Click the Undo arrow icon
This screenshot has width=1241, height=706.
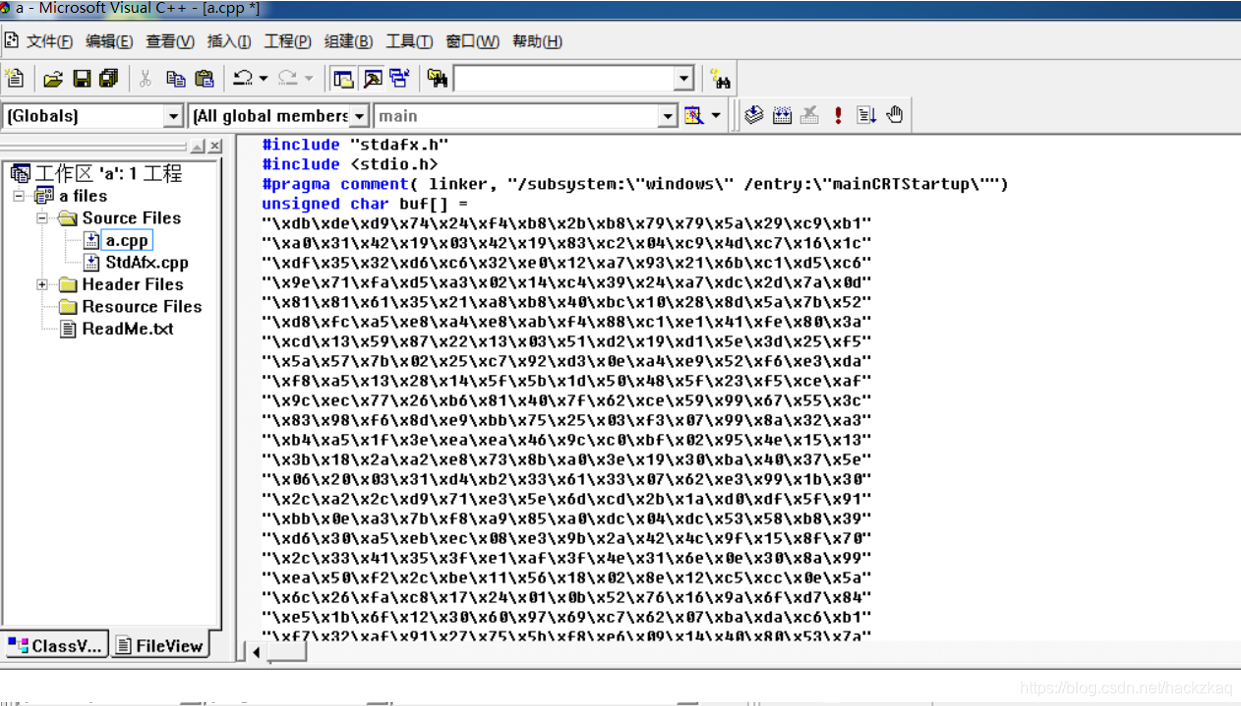click(x=243, y=78)
